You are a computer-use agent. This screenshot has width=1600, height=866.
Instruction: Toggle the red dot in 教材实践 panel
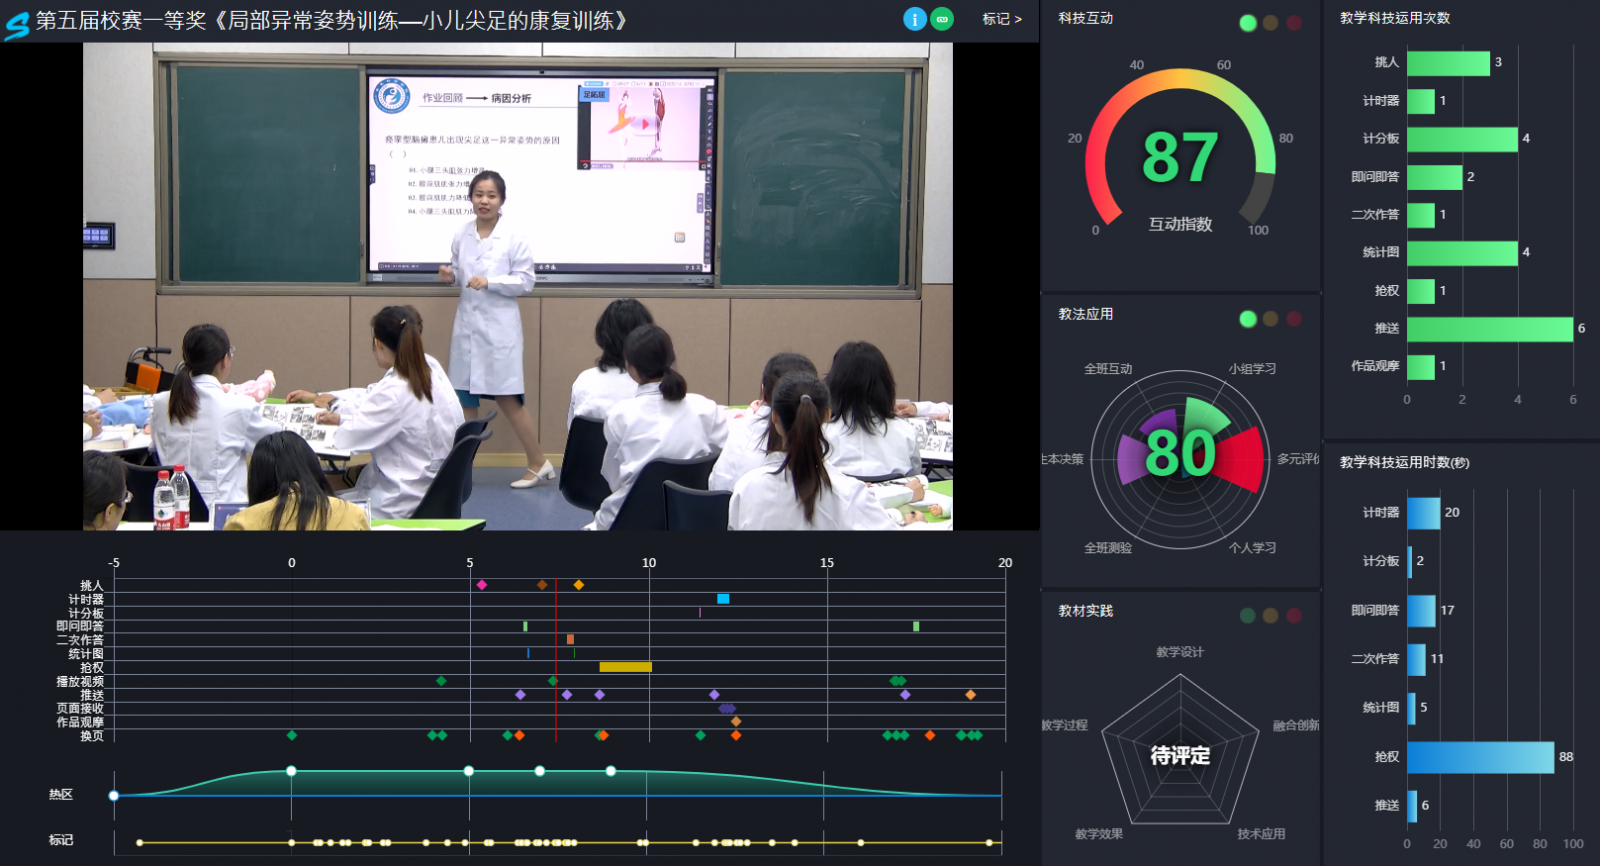(x=1294, y=616)
